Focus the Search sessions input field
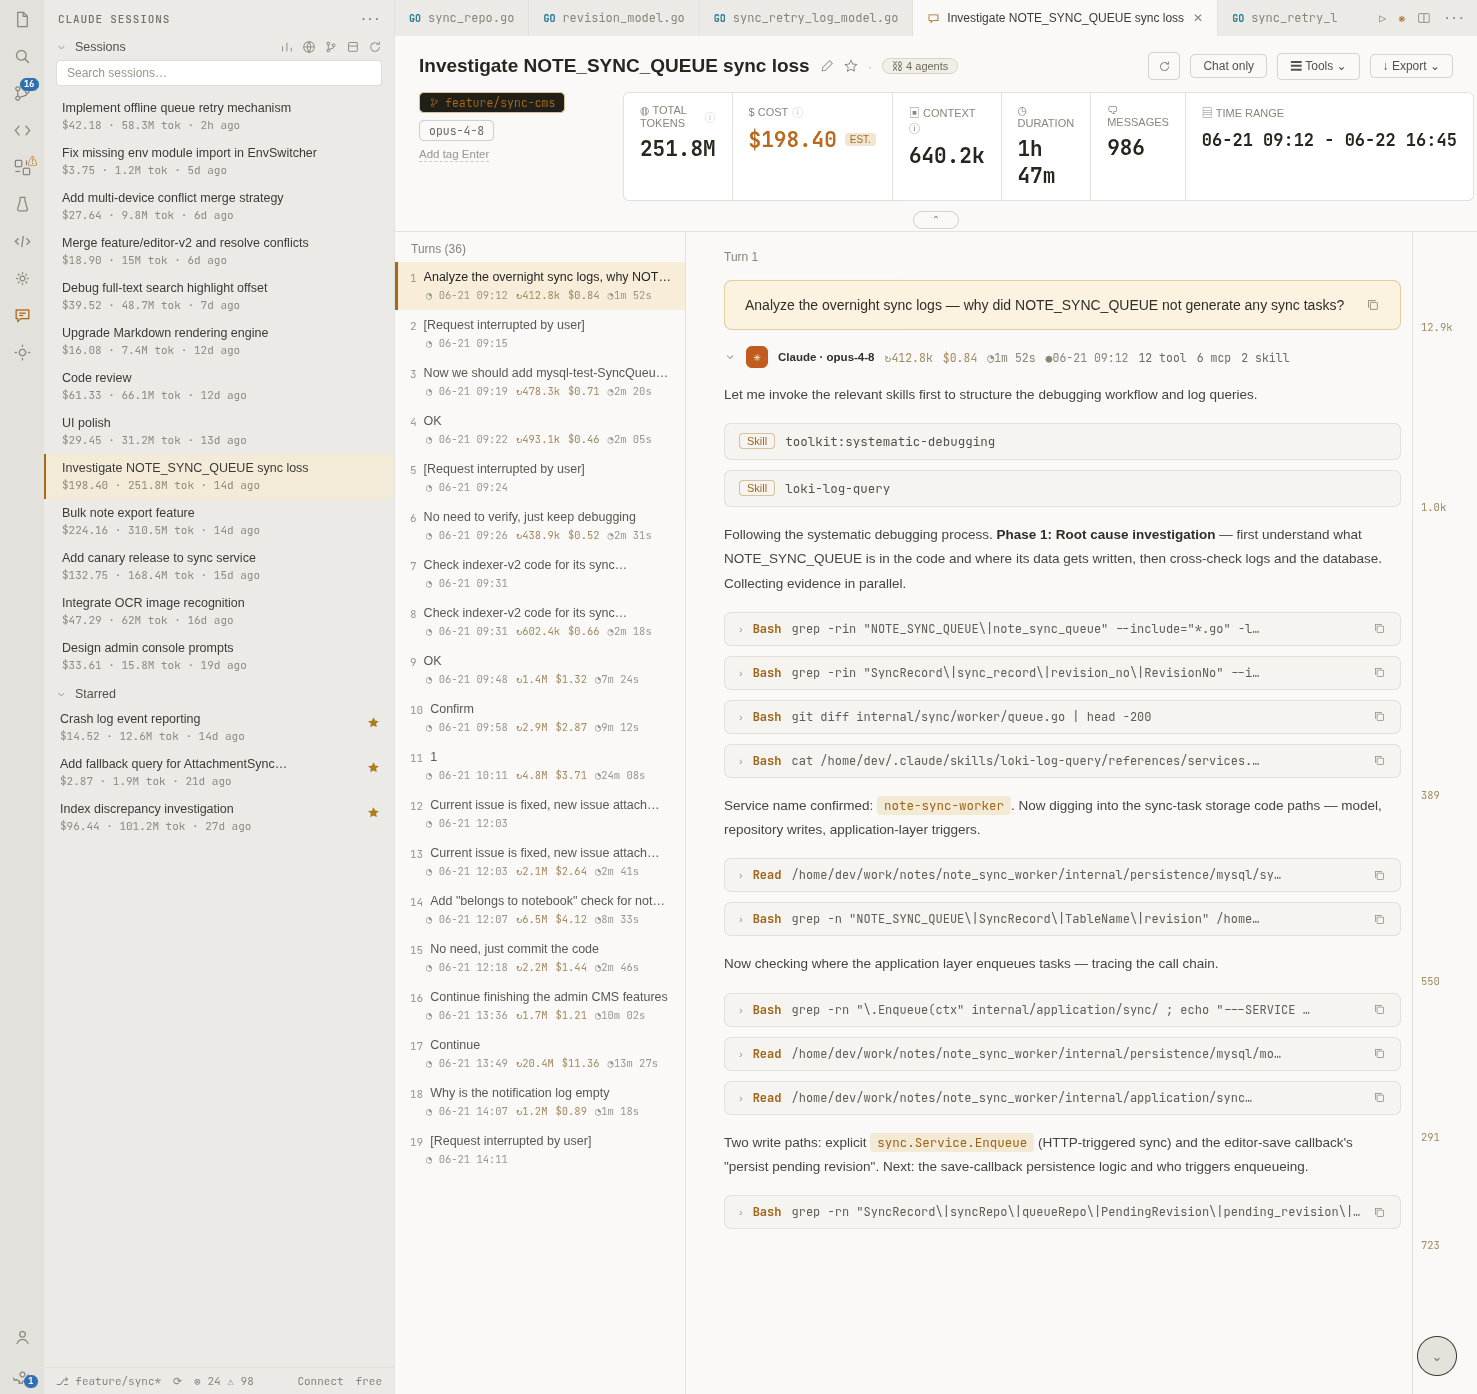 point(219,73)
